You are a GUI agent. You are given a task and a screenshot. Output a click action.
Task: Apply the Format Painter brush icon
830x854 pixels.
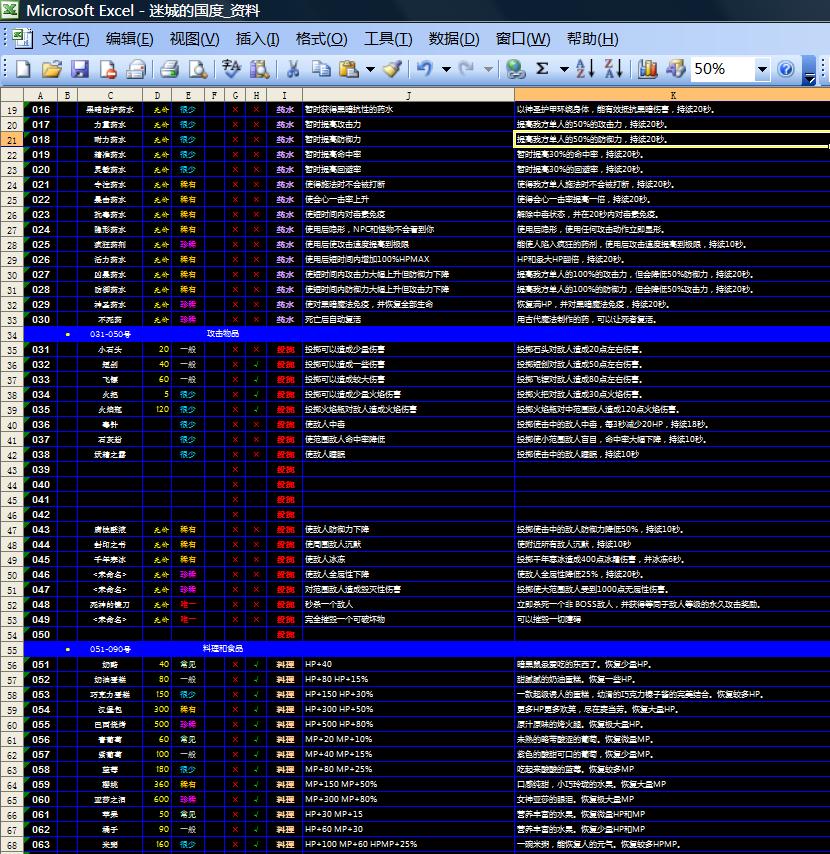coord(393,69)
